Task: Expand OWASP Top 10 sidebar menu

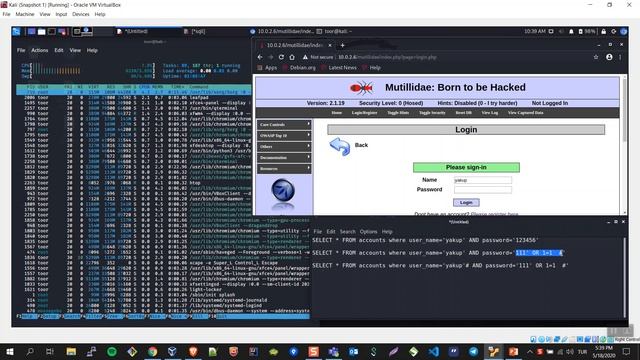Action: click(284, 136)
